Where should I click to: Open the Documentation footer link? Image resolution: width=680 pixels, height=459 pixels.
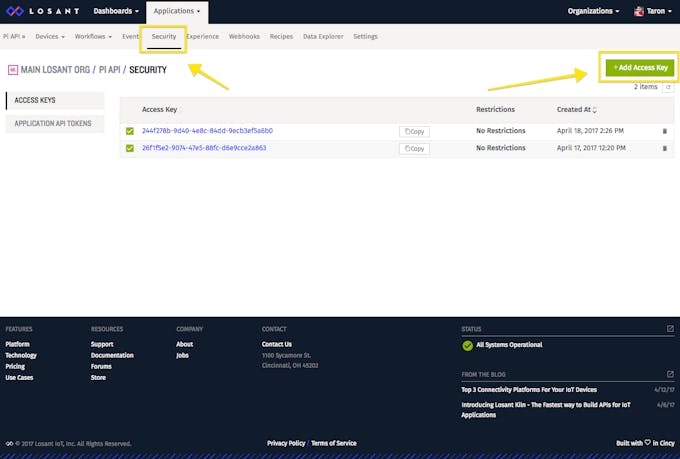coord(112,355)
